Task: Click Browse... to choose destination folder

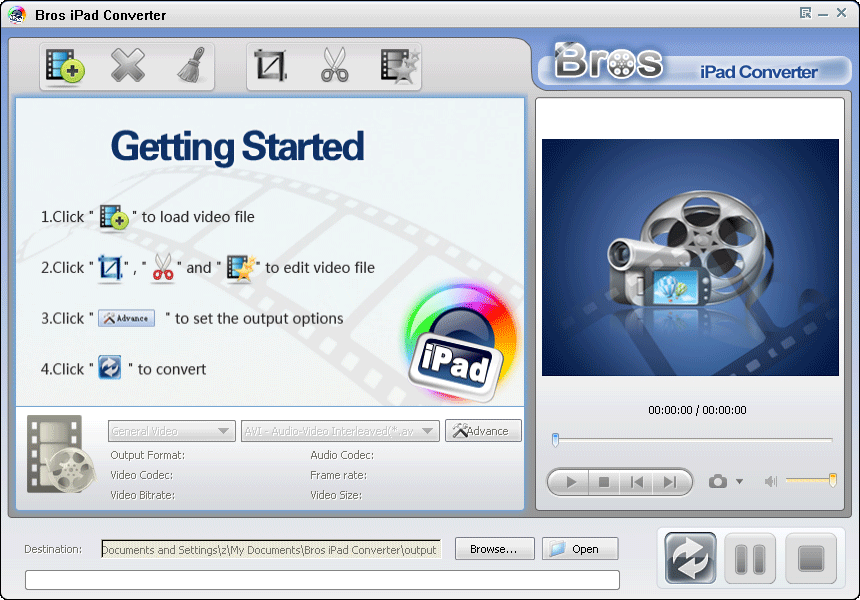Action: (x=493, y=549)
